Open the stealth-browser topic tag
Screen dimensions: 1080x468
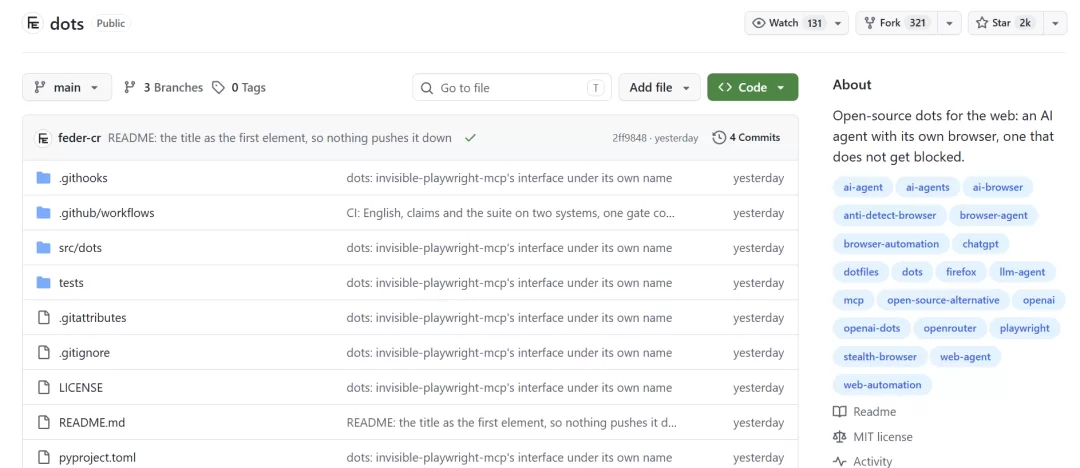[880, 356]
